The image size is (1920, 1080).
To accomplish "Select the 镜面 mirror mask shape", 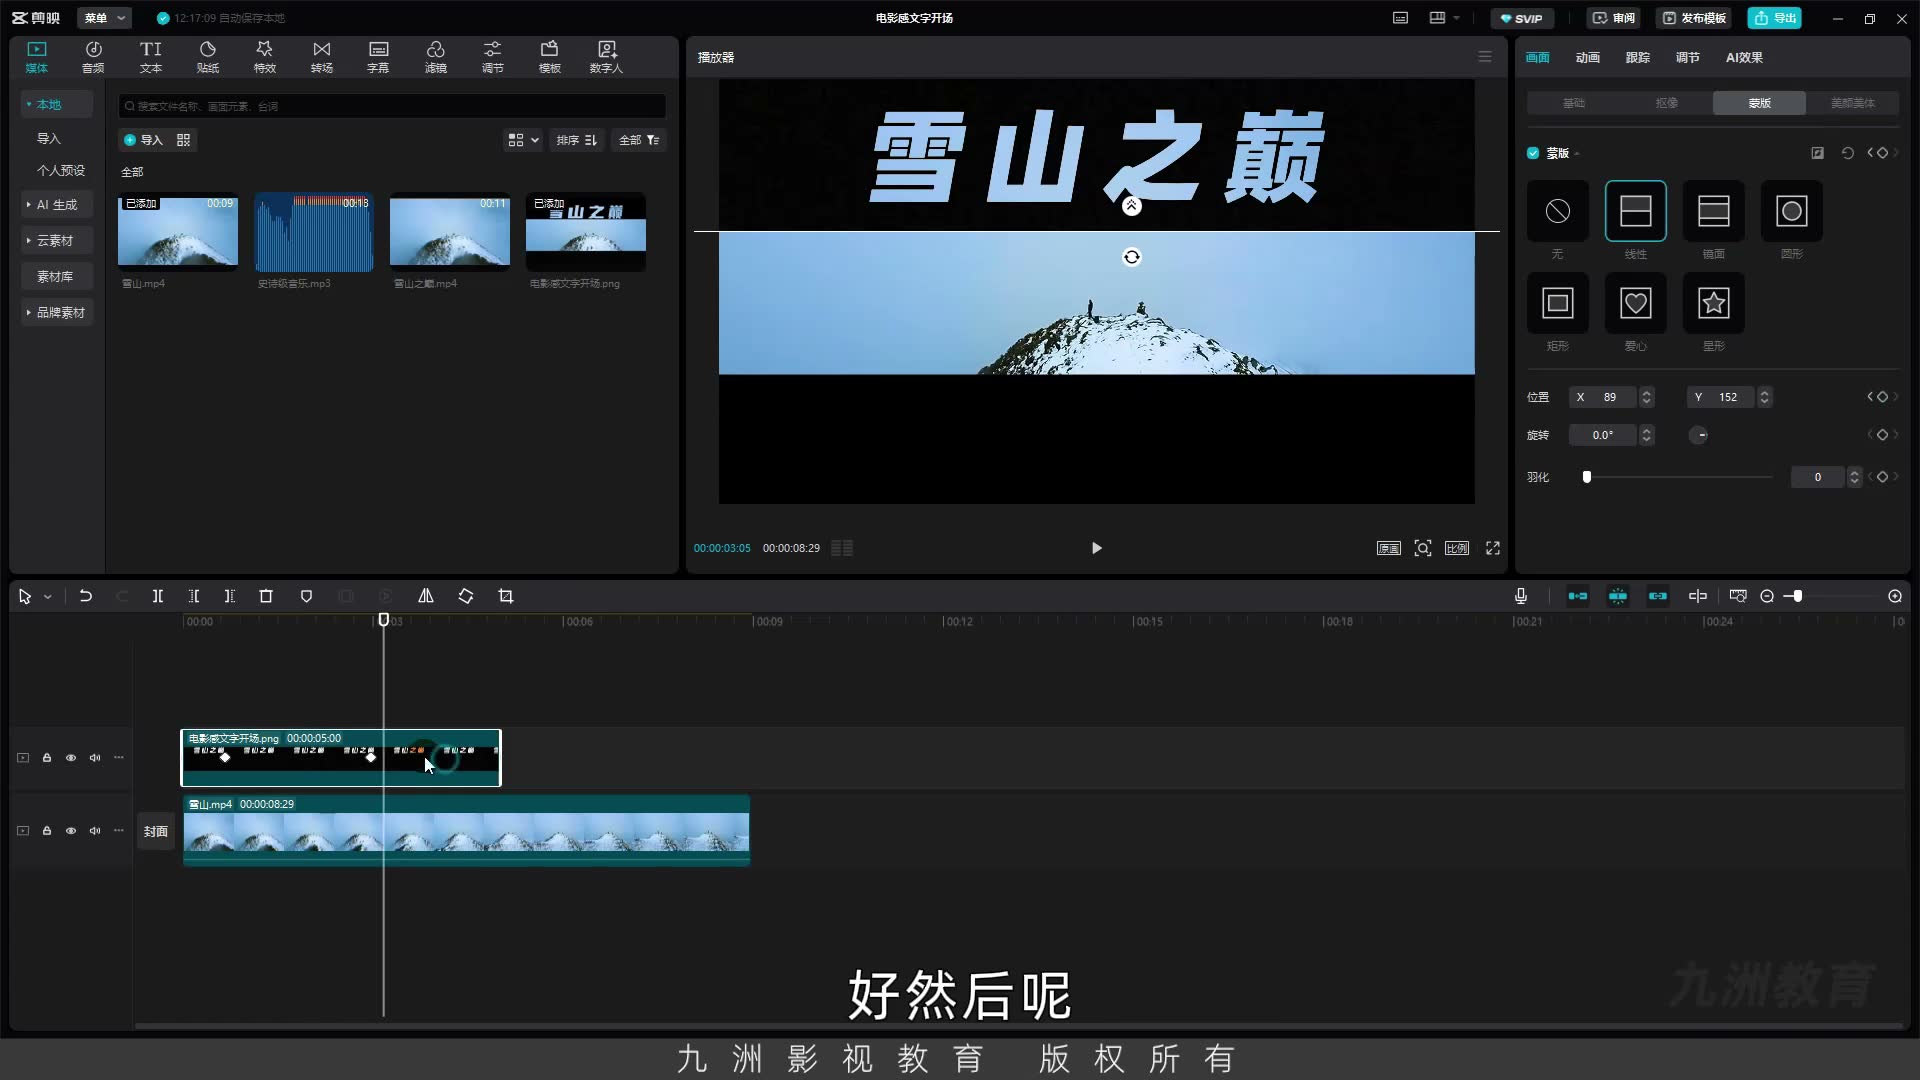I will [1714, 211].
